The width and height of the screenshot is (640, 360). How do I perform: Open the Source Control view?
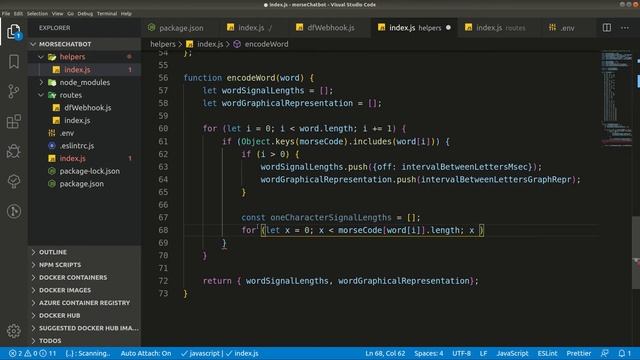click(13, 91)
